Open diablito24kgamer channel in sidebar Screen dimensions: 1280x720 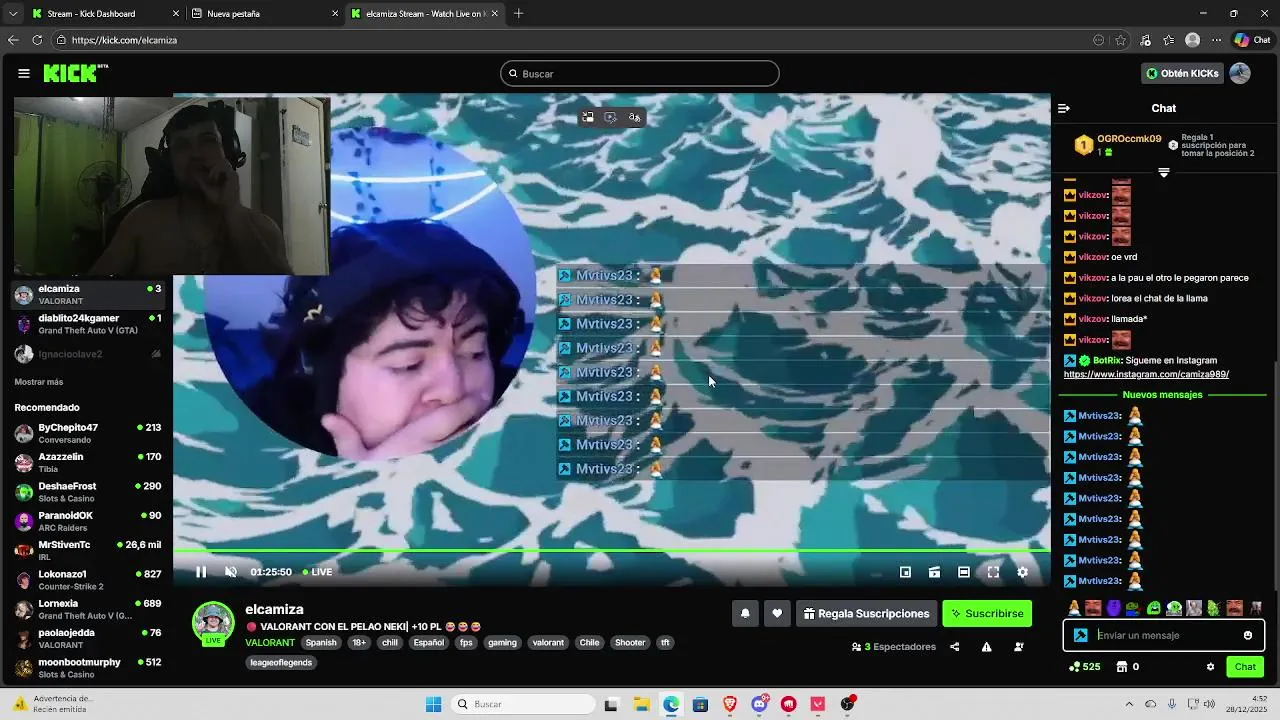[88, 324]
